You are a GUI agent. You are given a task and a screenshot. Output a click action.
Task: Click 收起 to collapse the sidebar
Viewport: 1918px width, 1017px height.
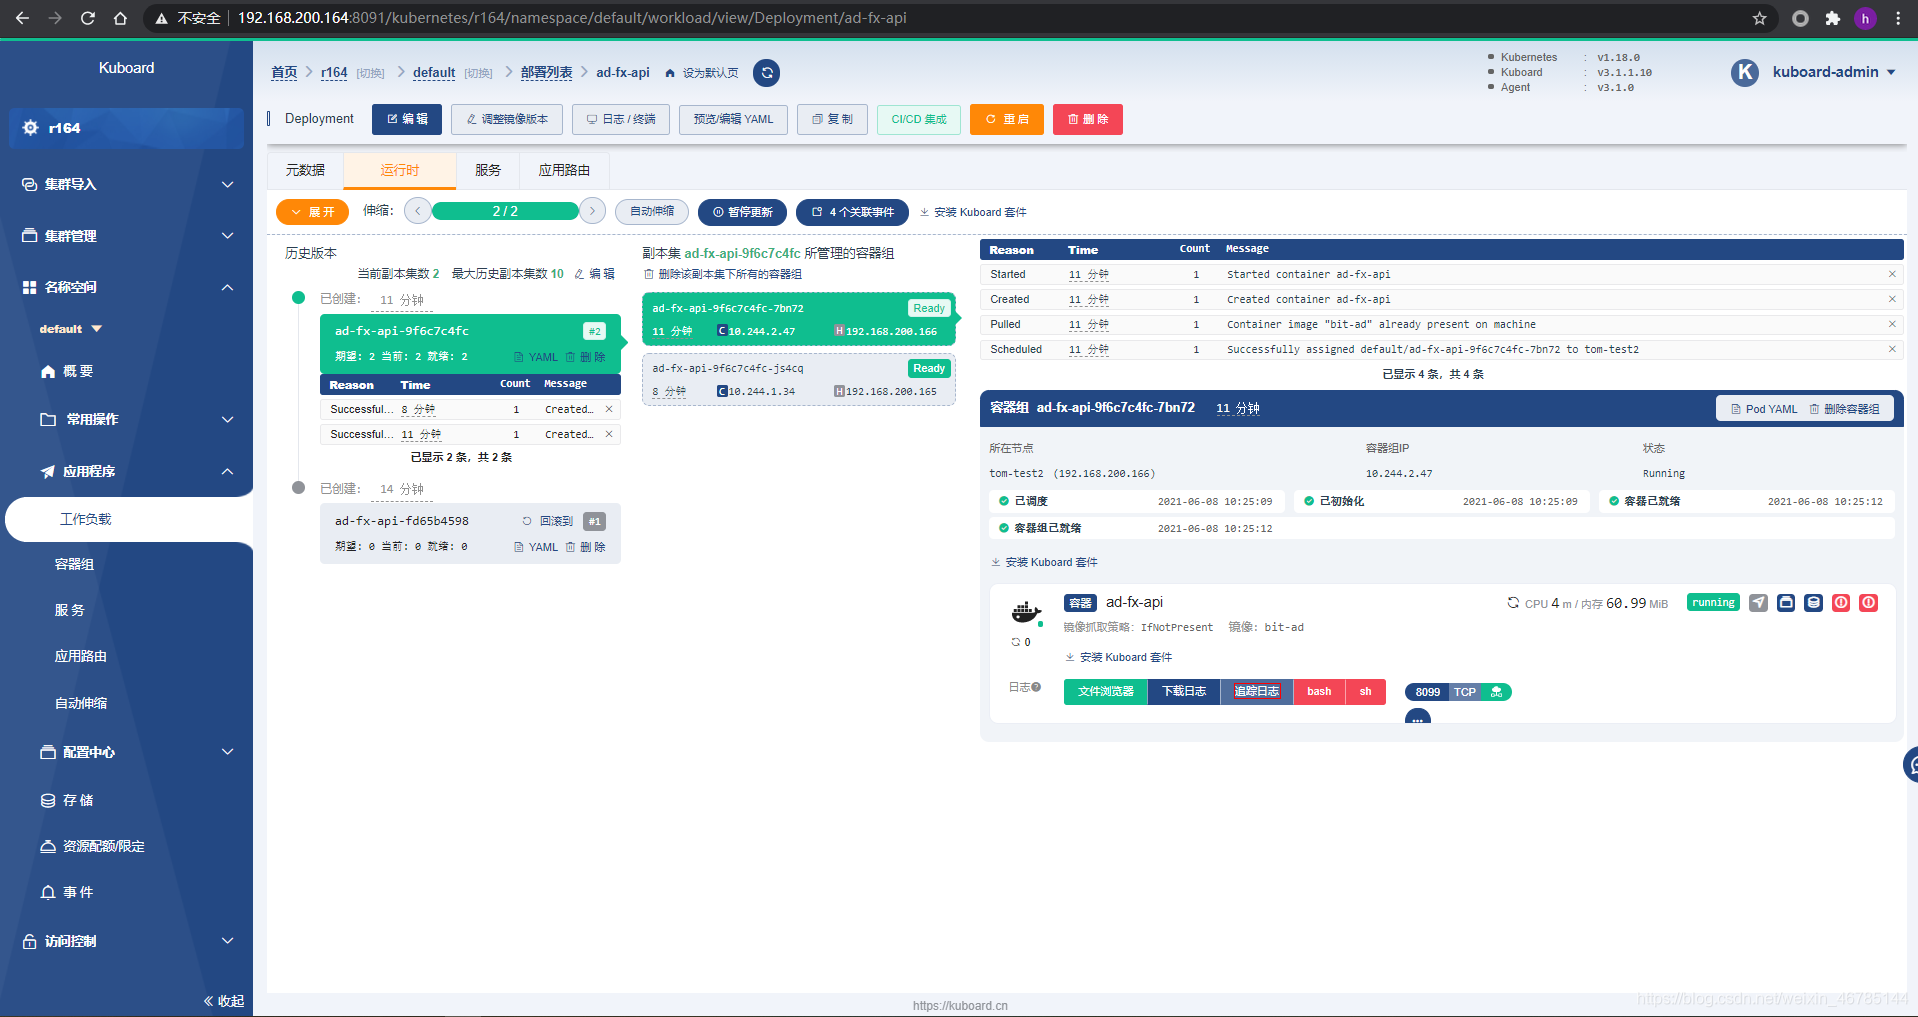224,1001
